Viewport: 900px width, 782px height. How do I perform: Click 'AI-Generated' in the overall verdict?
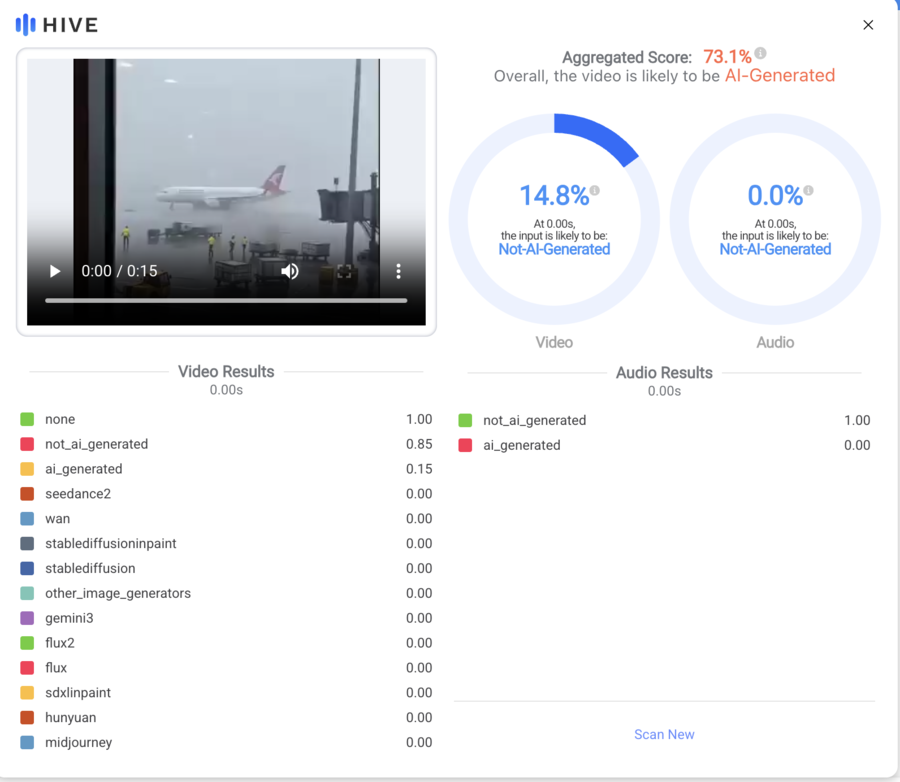779,75
